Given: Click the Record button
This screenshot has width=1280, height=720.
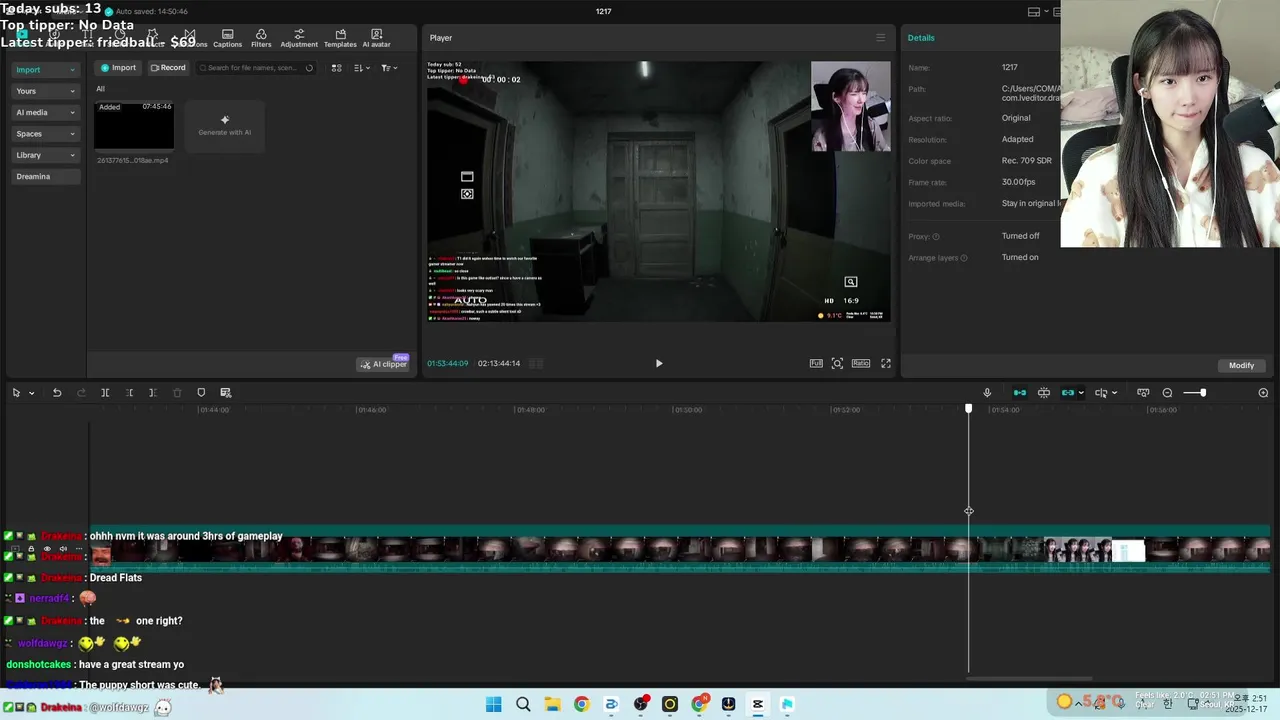Looking at the screenshot, I should (x=168, y=68).
